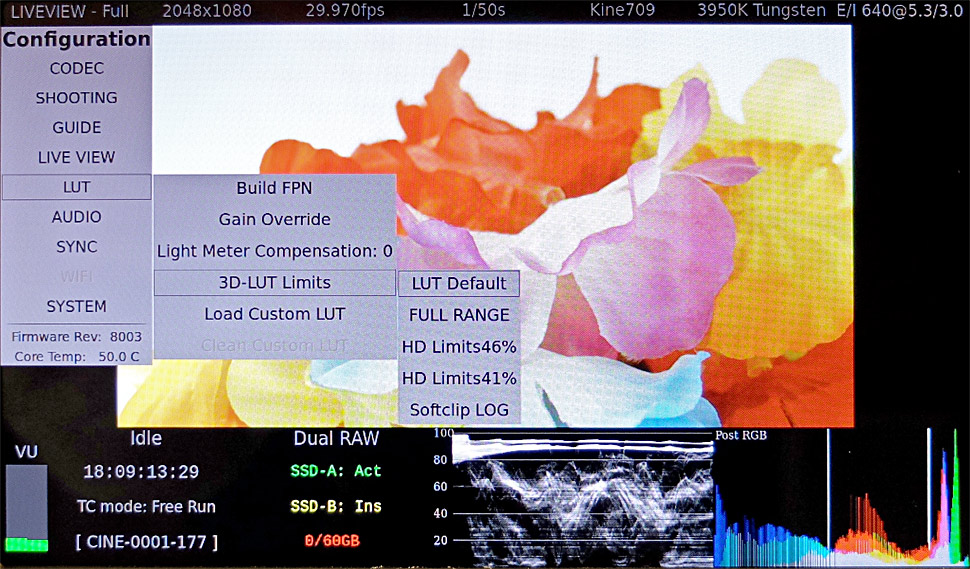The image size is (970, 569).
Task: Choose the LUT Default option
Action: (459, 283)
